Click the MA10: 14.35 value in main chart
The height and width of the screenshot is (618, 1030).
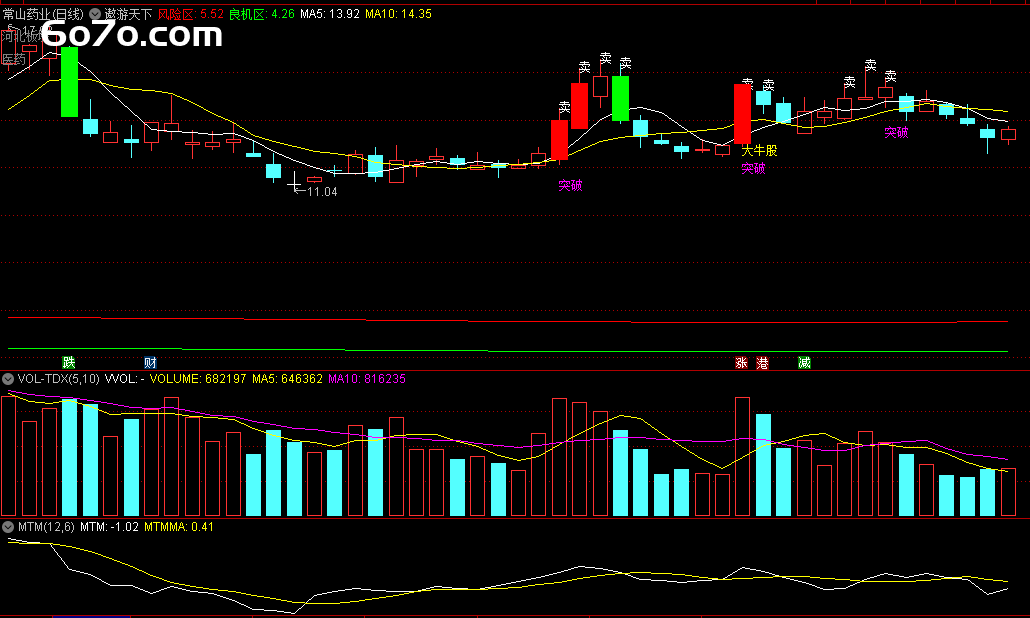coord(398,14)
